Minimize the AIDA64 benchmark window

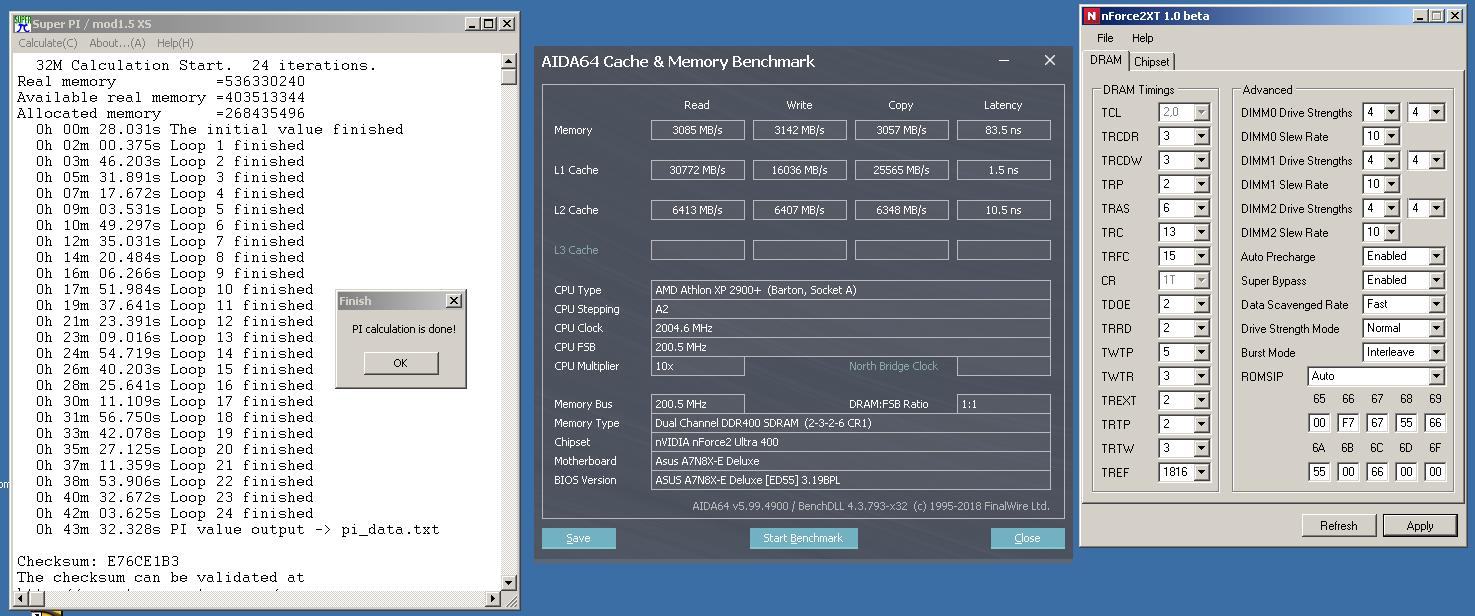tap(1003, 61)
